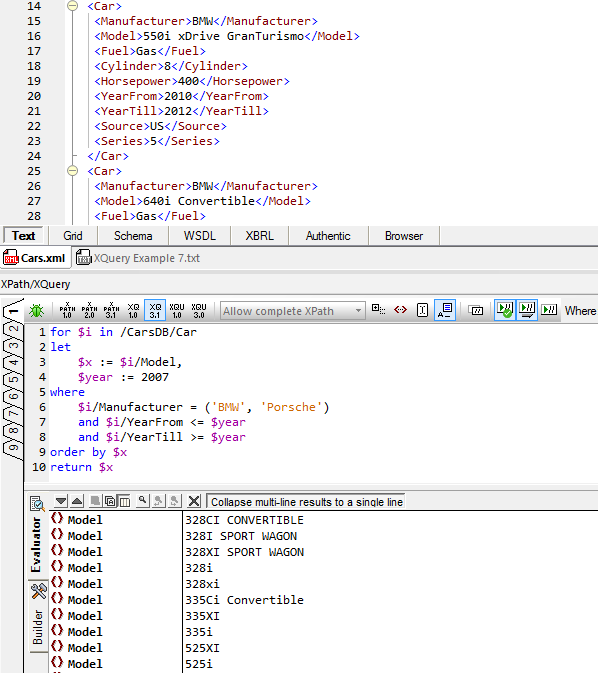
Task: Click the green bug debugger icon
Action: pos(36,310)
